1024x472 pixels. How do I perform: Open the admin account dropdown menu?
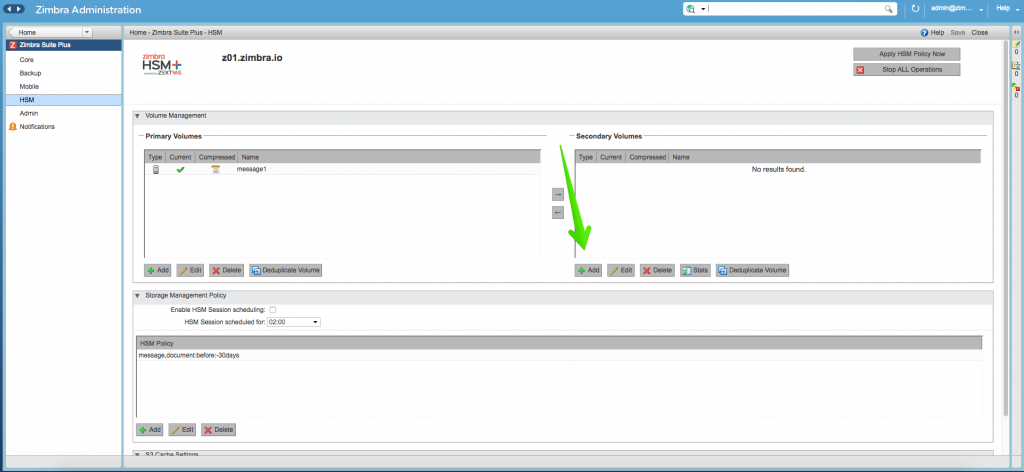(957, 9)
